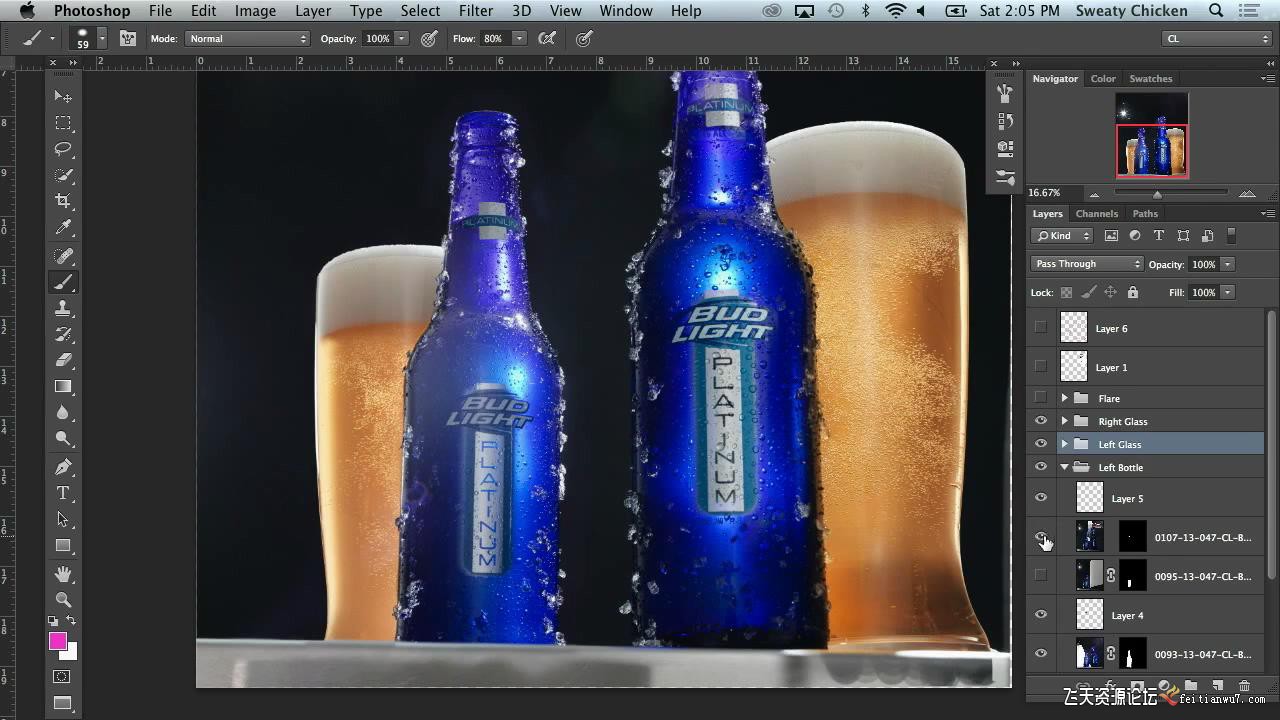Switch to the Channels tab
Viewport: 1280px width, 720px height.
coord(1097,213)
